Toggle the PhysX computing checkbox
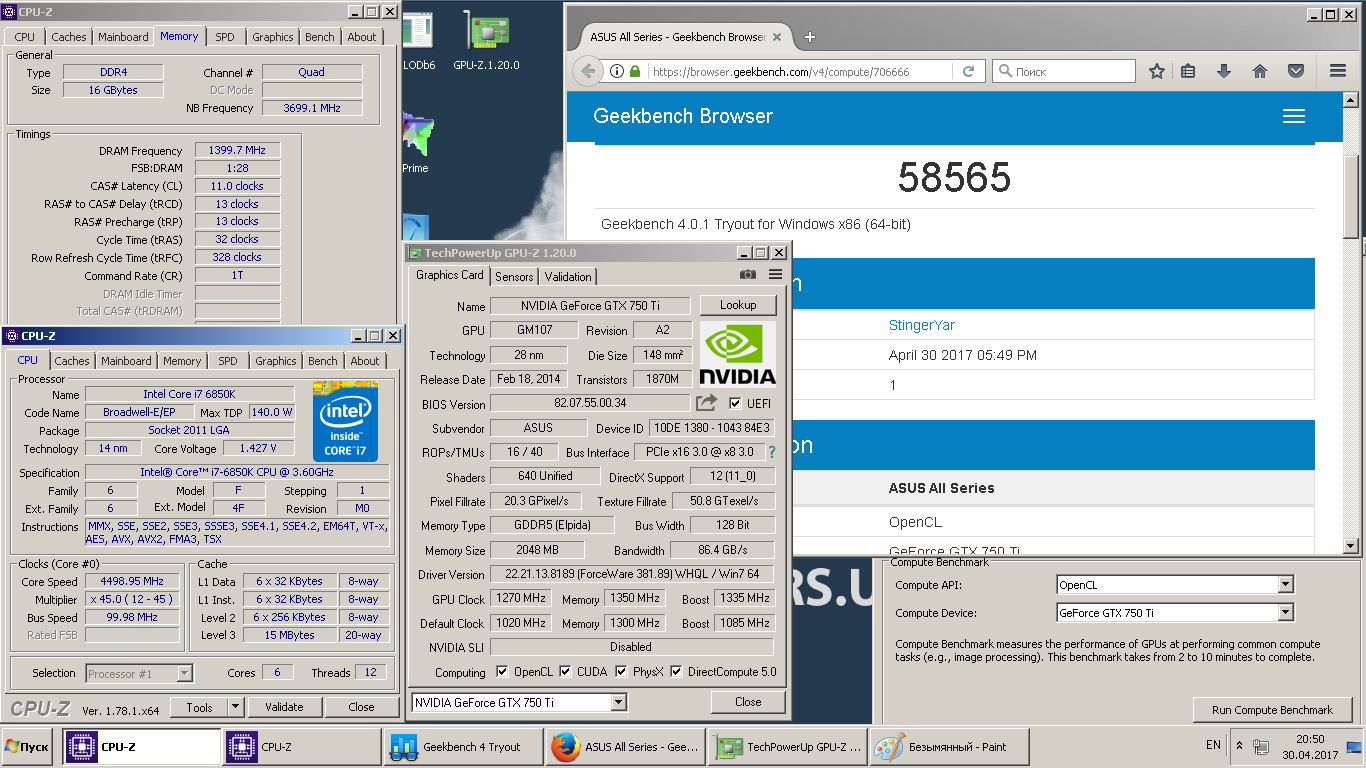 click(621, 672)
